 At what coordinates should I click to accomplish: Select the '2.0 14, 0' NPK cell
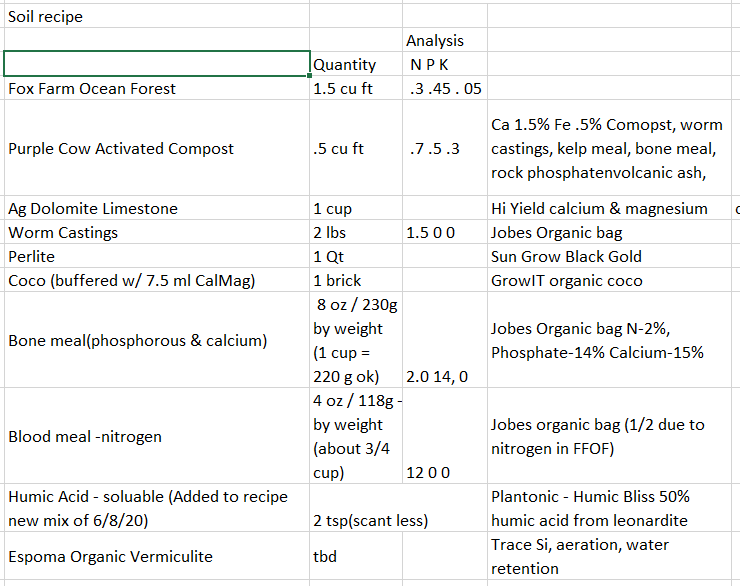pyautogui.click(x=445, y=340)
